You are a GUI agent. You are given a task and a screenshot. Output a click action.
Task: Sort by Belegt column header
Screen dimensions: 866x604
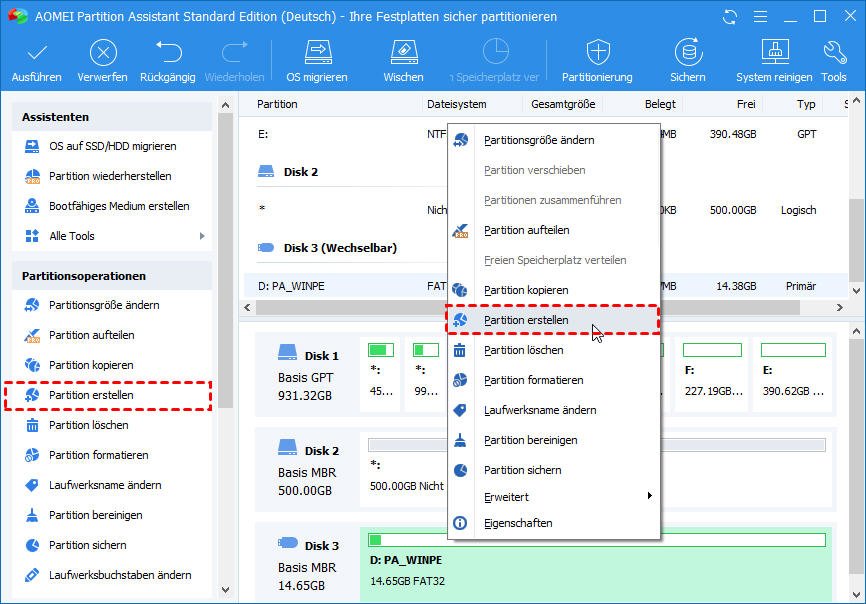(x=660, y=104)
